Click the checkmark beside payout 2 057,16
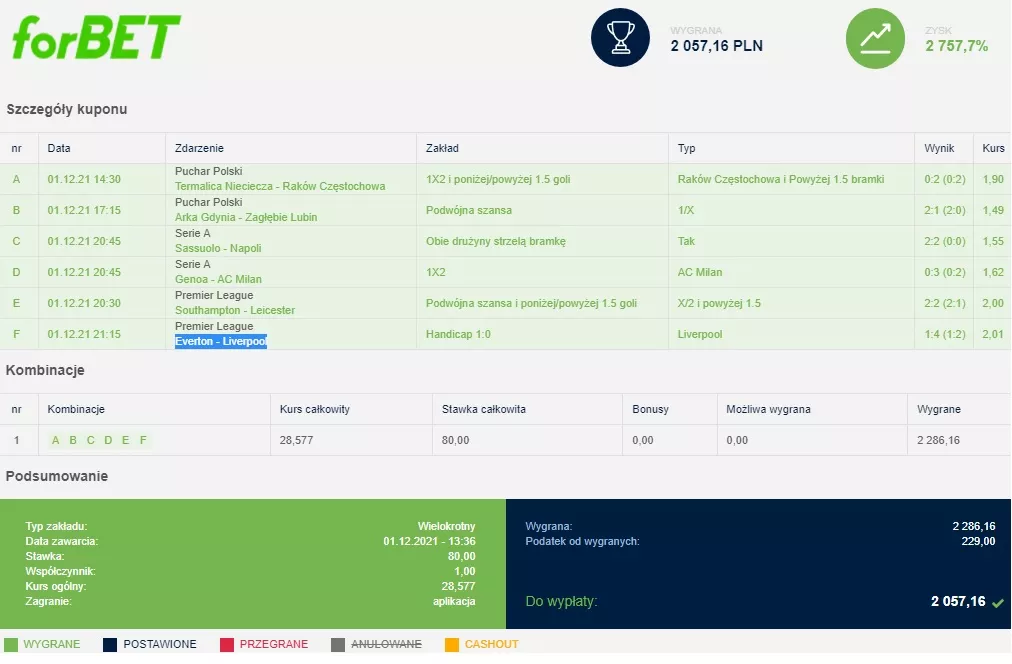 [998, 603]
